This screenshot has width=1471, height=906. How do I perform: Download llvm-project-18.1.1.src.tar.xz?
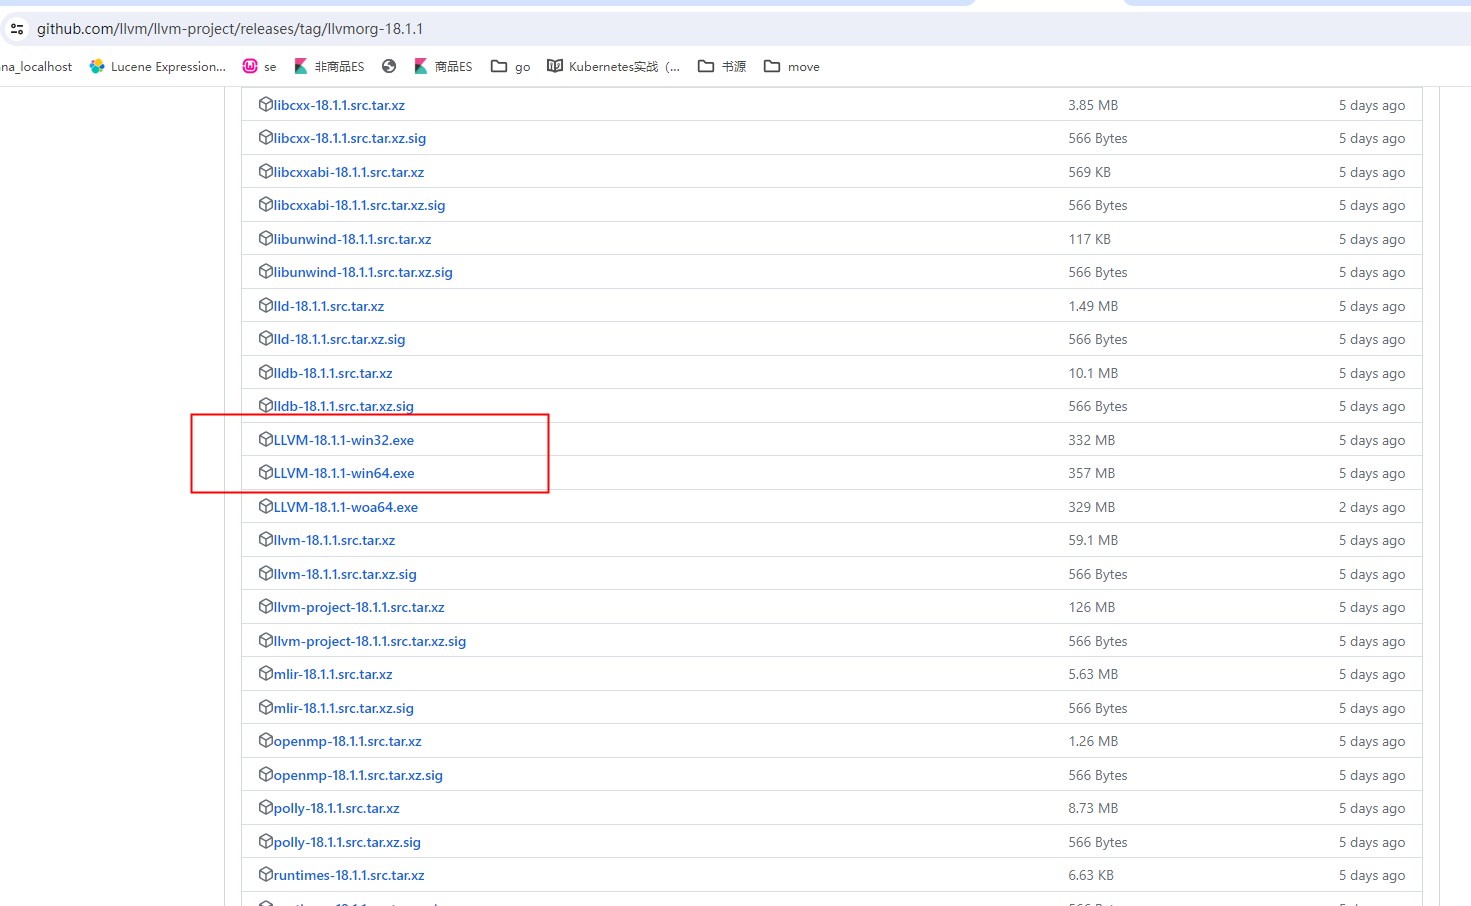359,607
